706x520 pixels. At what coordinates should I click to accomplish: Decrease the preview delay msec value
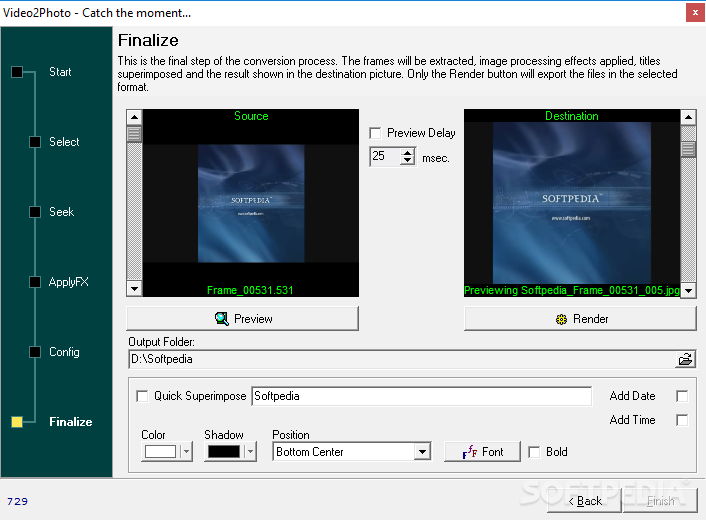click(x=407, y=160)
